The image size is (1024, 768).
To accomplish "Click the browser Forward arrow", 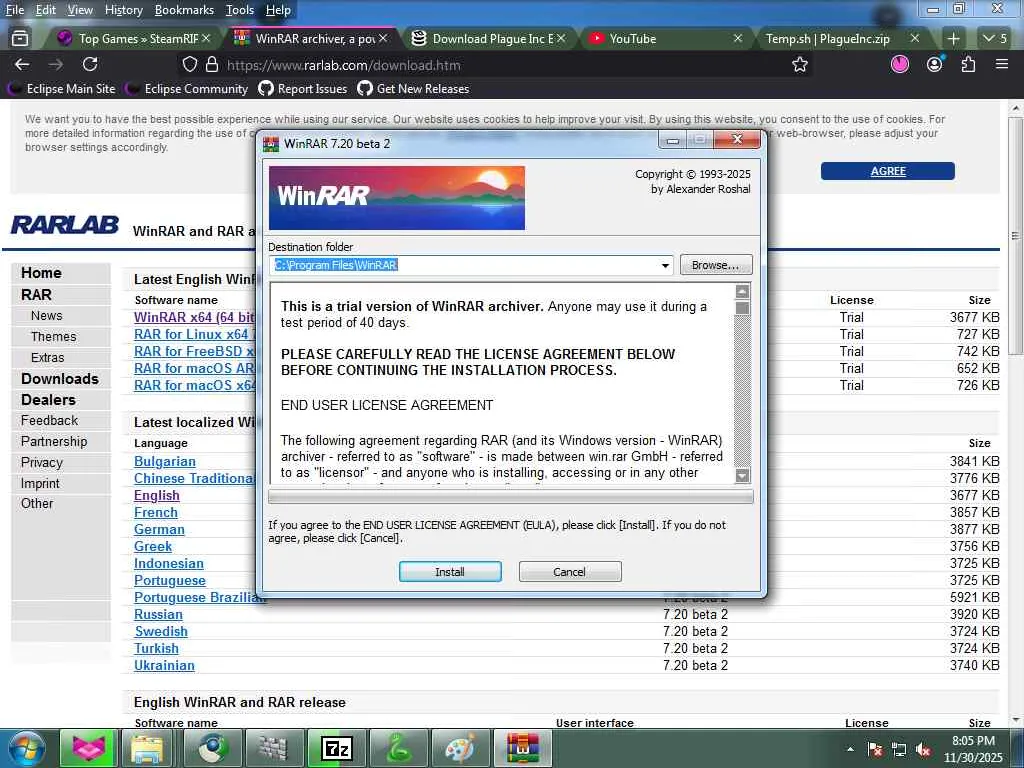I will [56, 64].
